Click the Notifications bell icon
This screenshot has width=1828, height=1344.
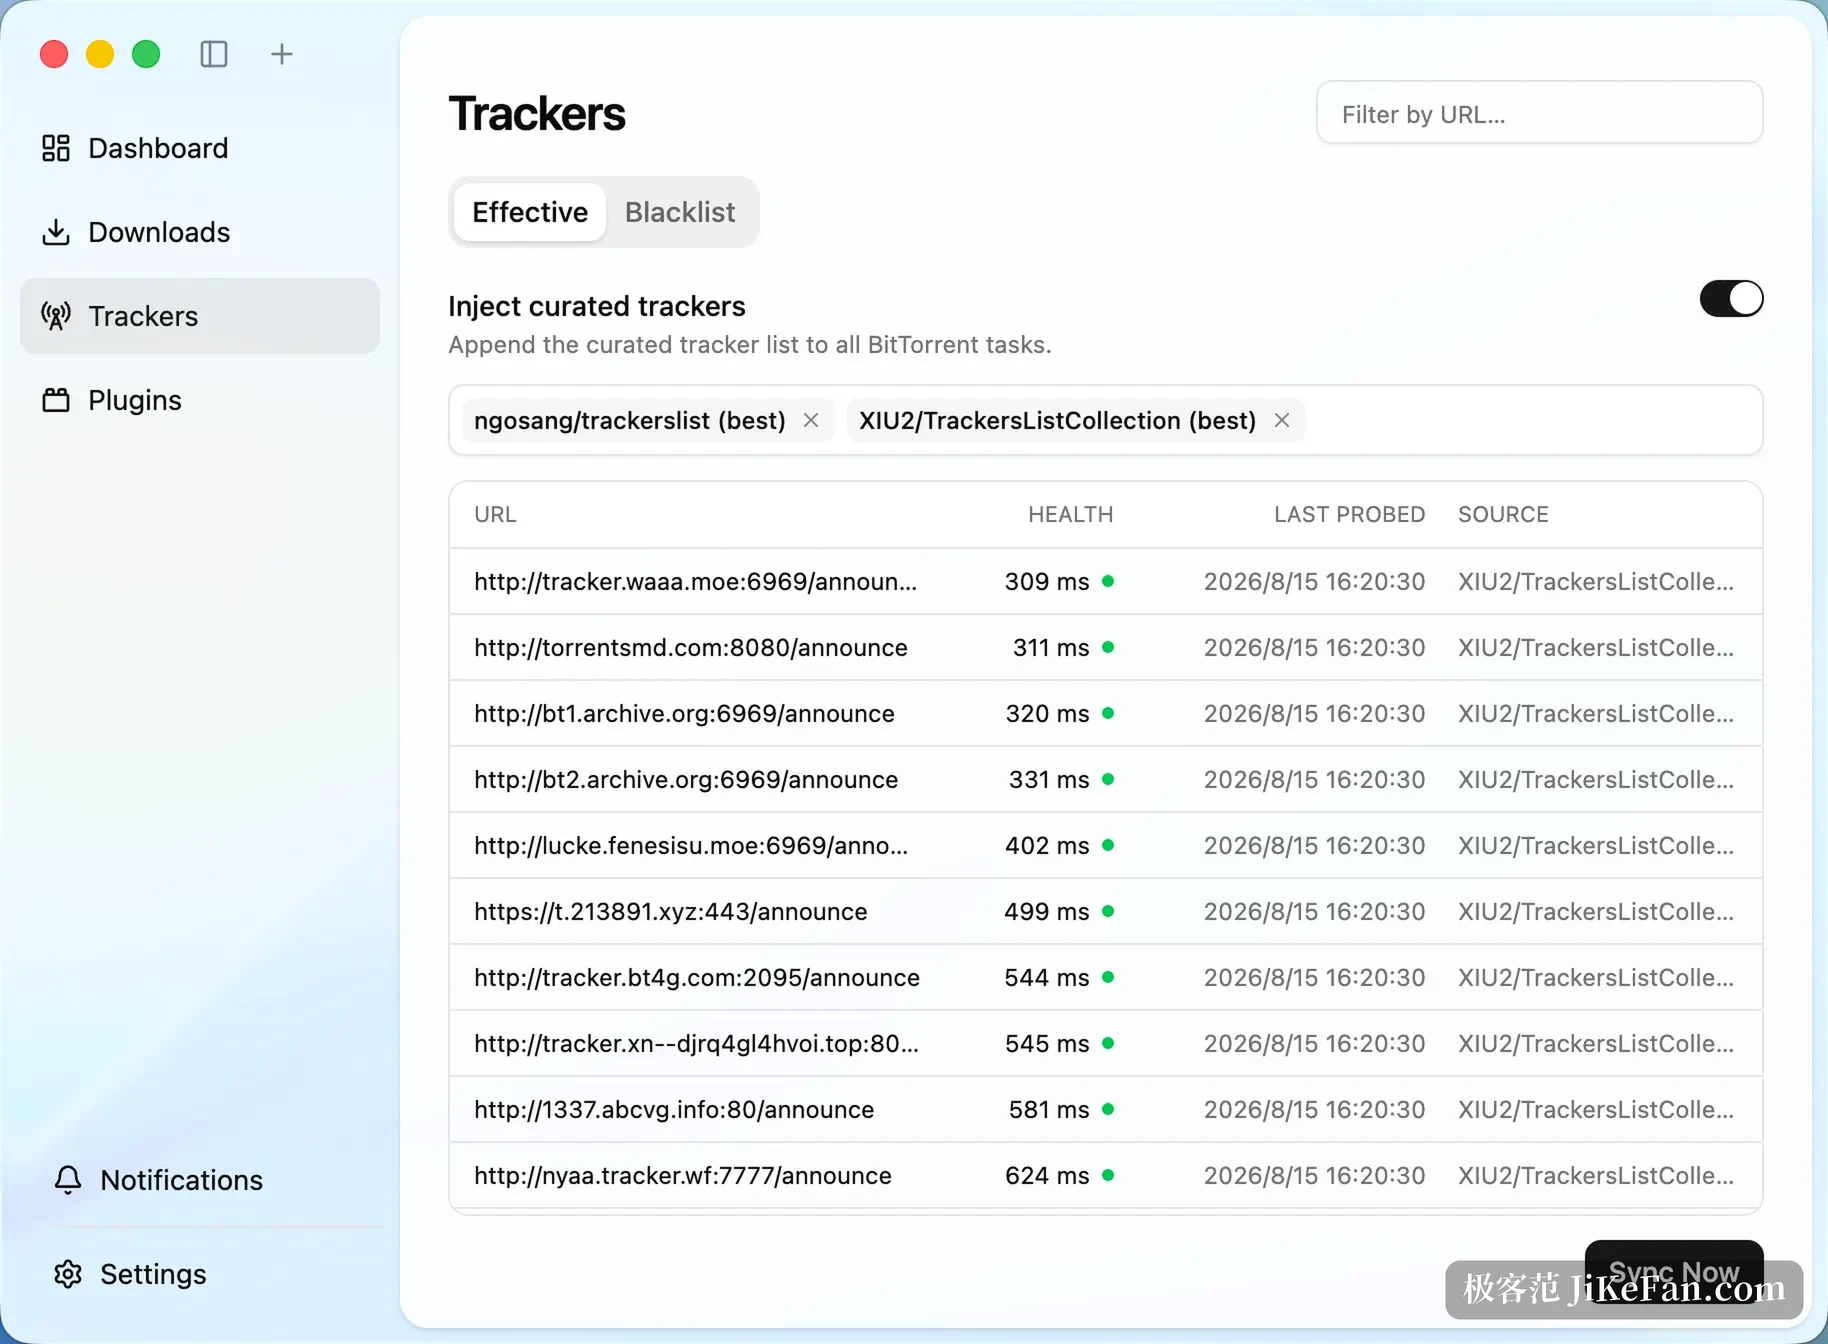point(68,1180)
